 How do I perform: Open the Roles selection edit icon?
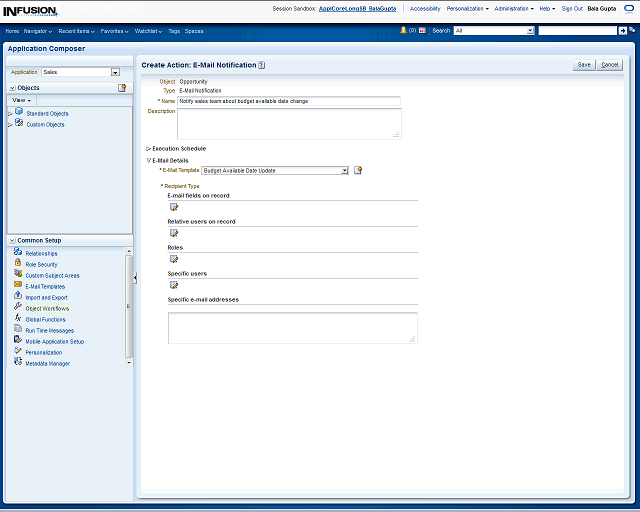coord(173,259)
